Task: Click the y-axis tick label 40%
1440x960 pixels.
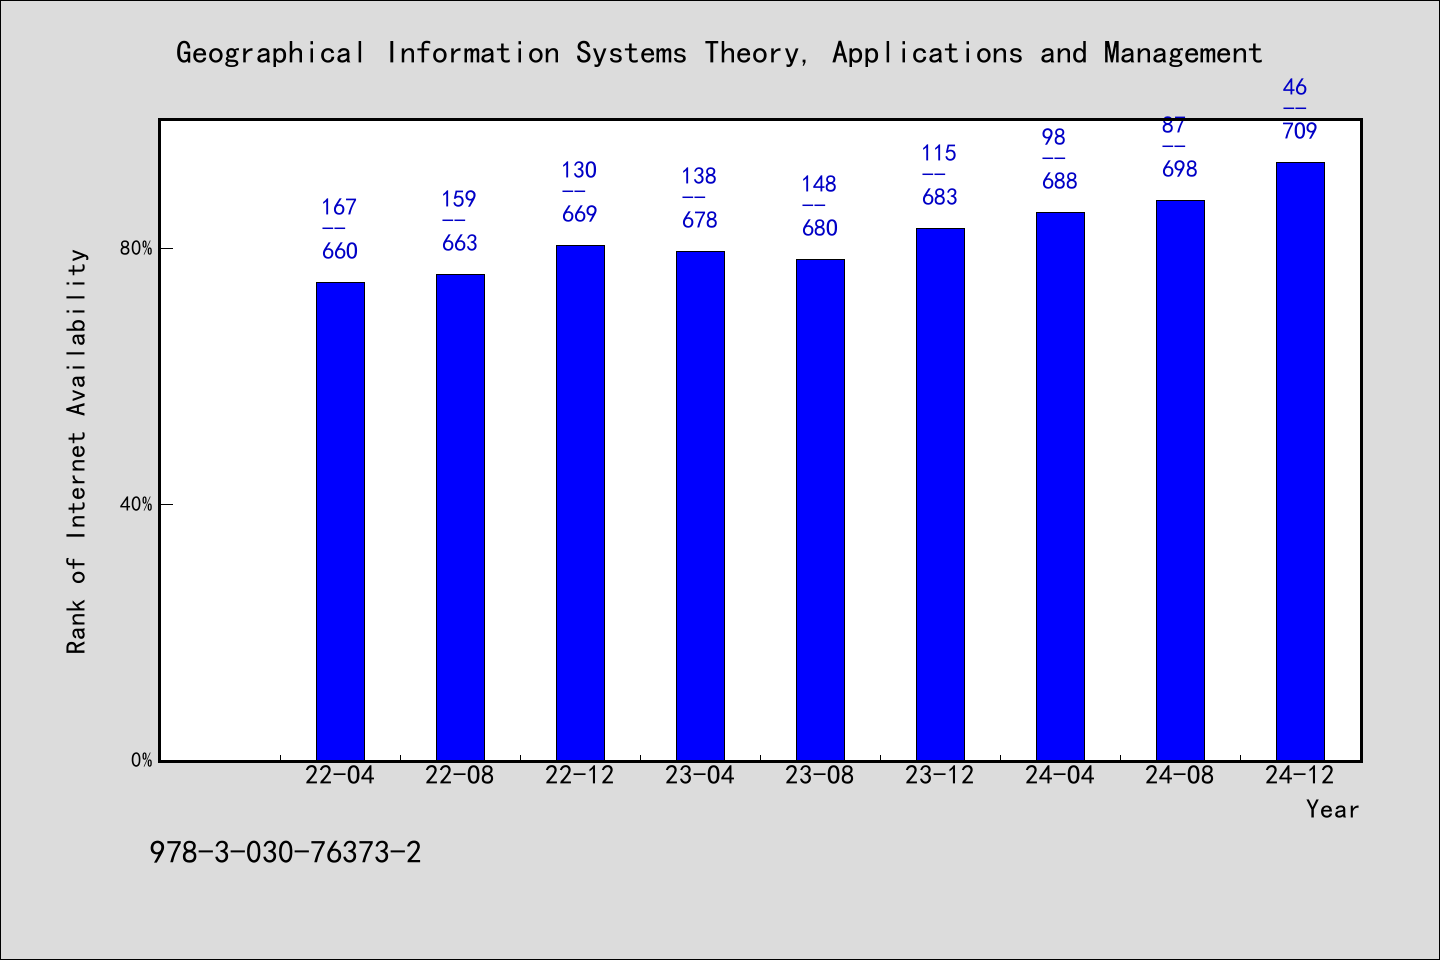Action: pos(136,504)
